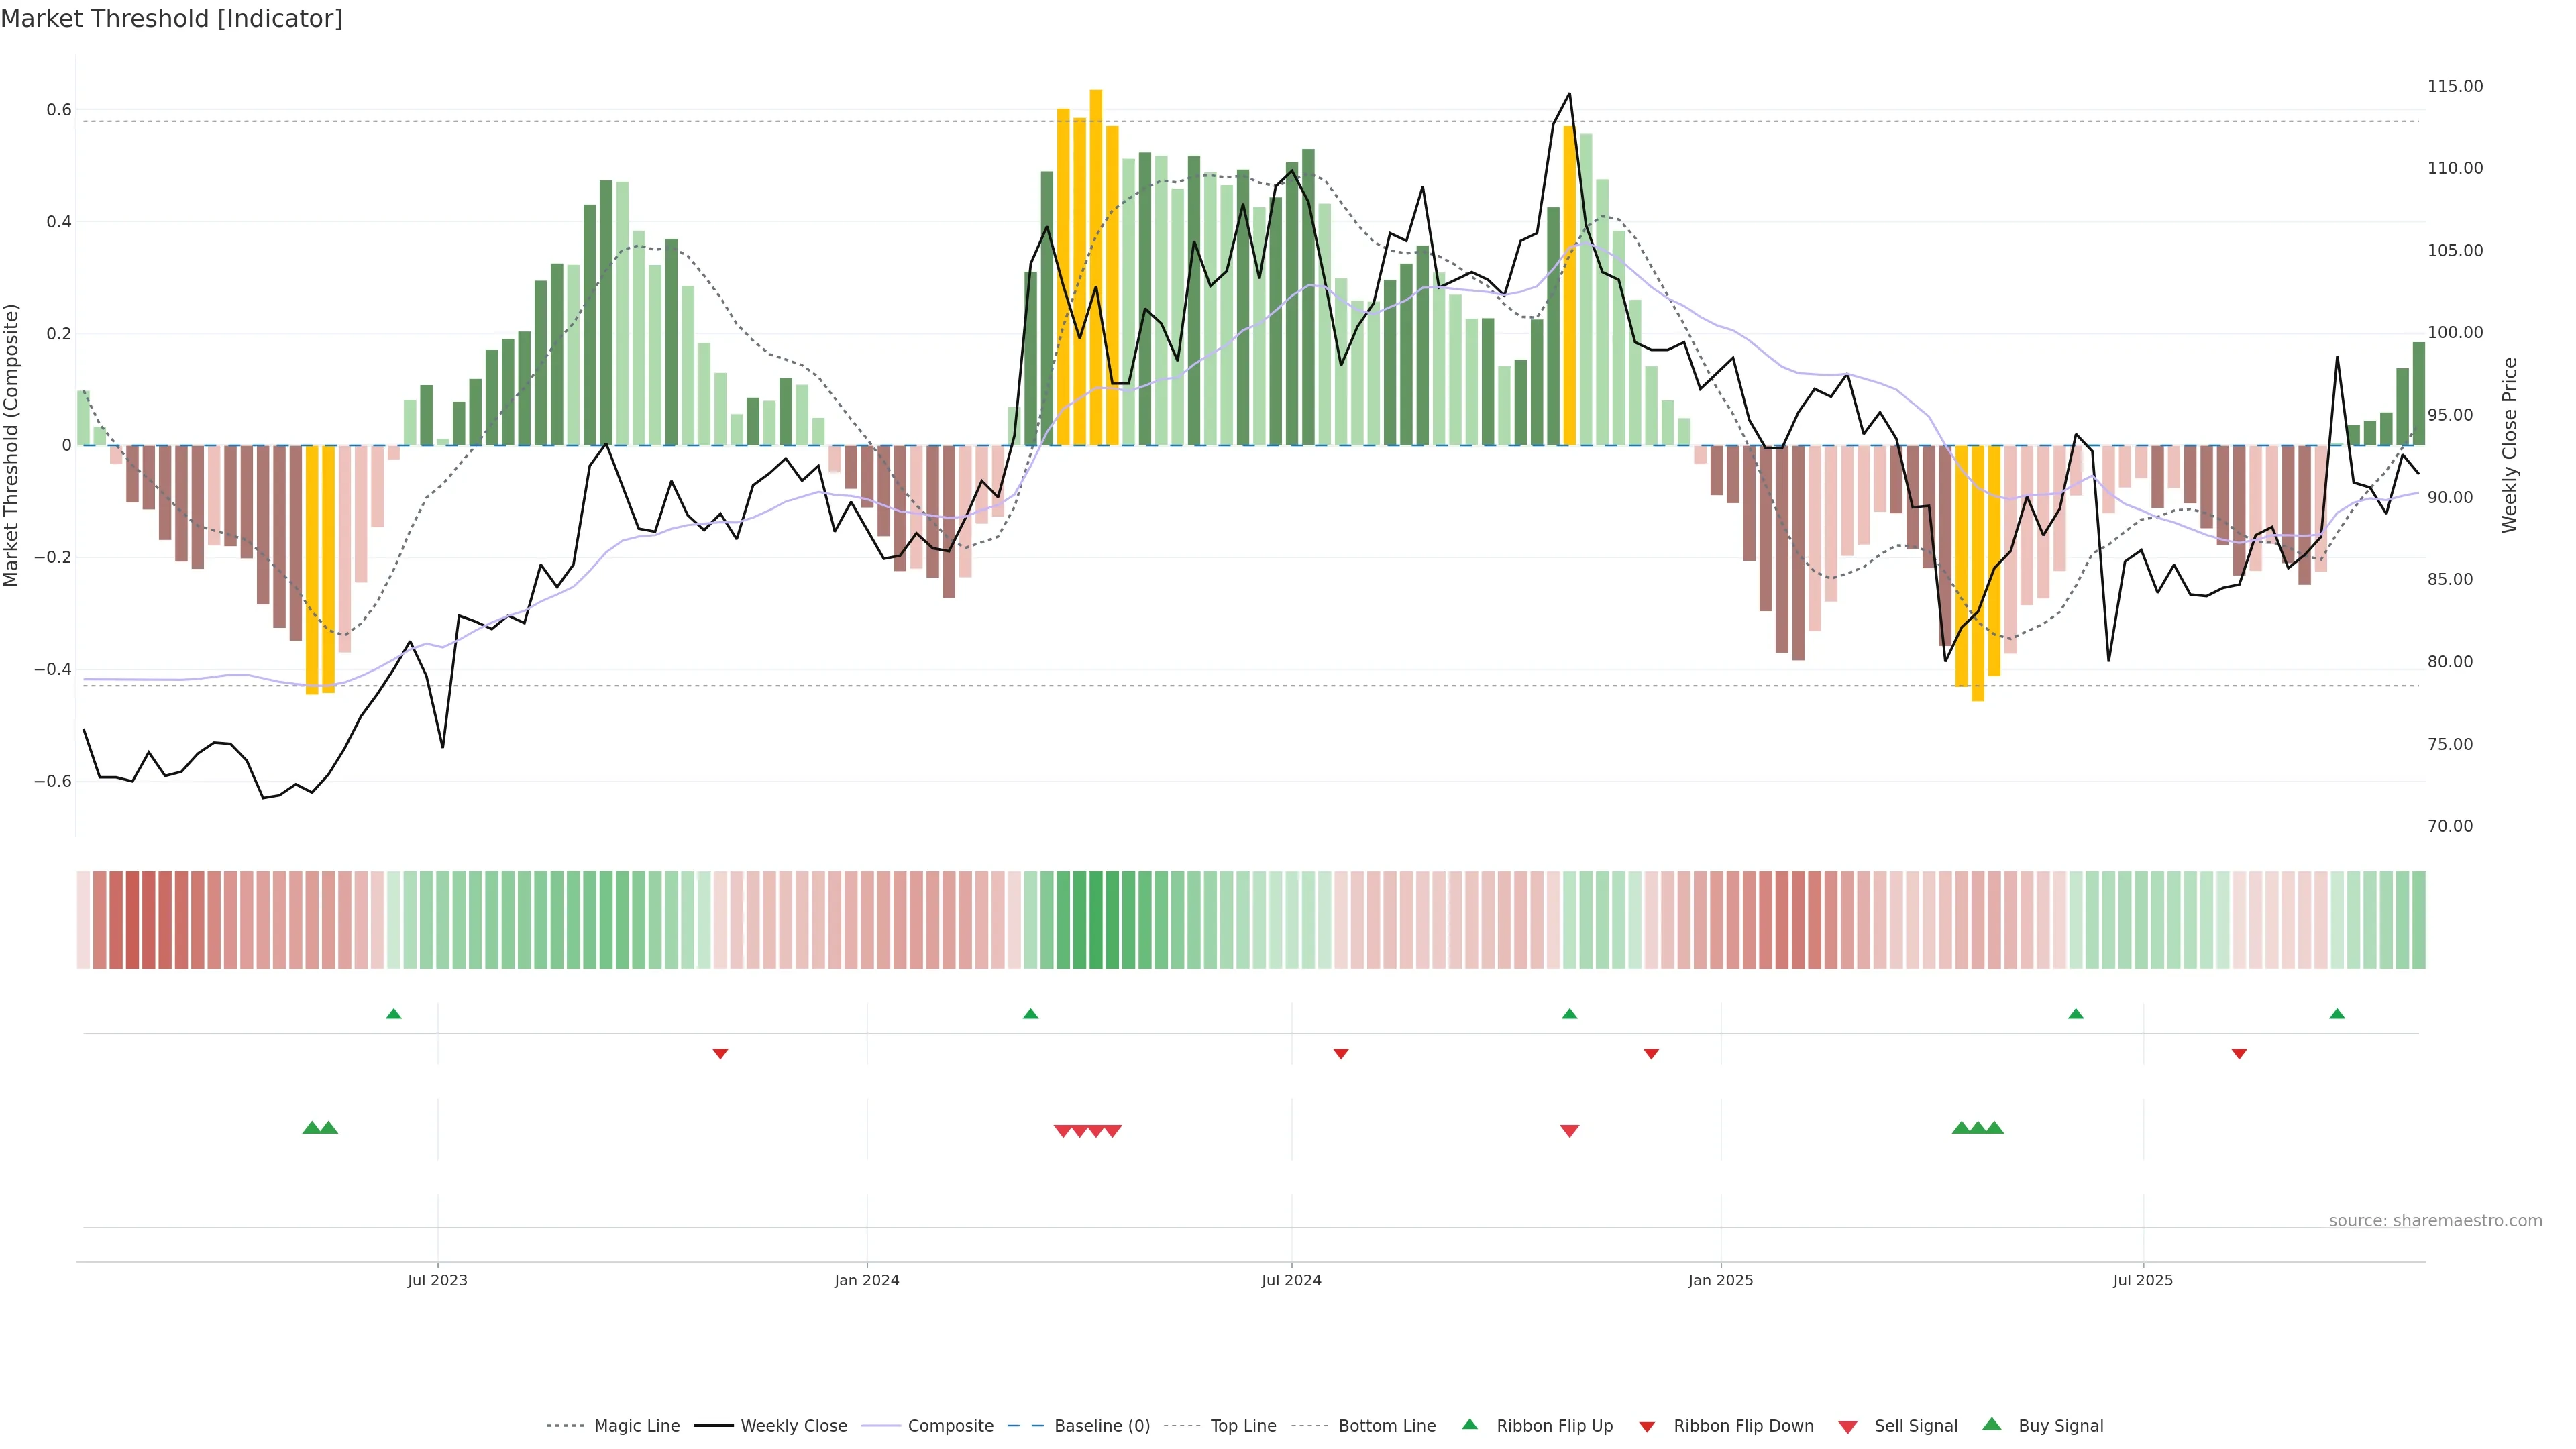Click the lone sell signal marker near October 2024
The image size is (2576, 1449).
point(1569,1131)
